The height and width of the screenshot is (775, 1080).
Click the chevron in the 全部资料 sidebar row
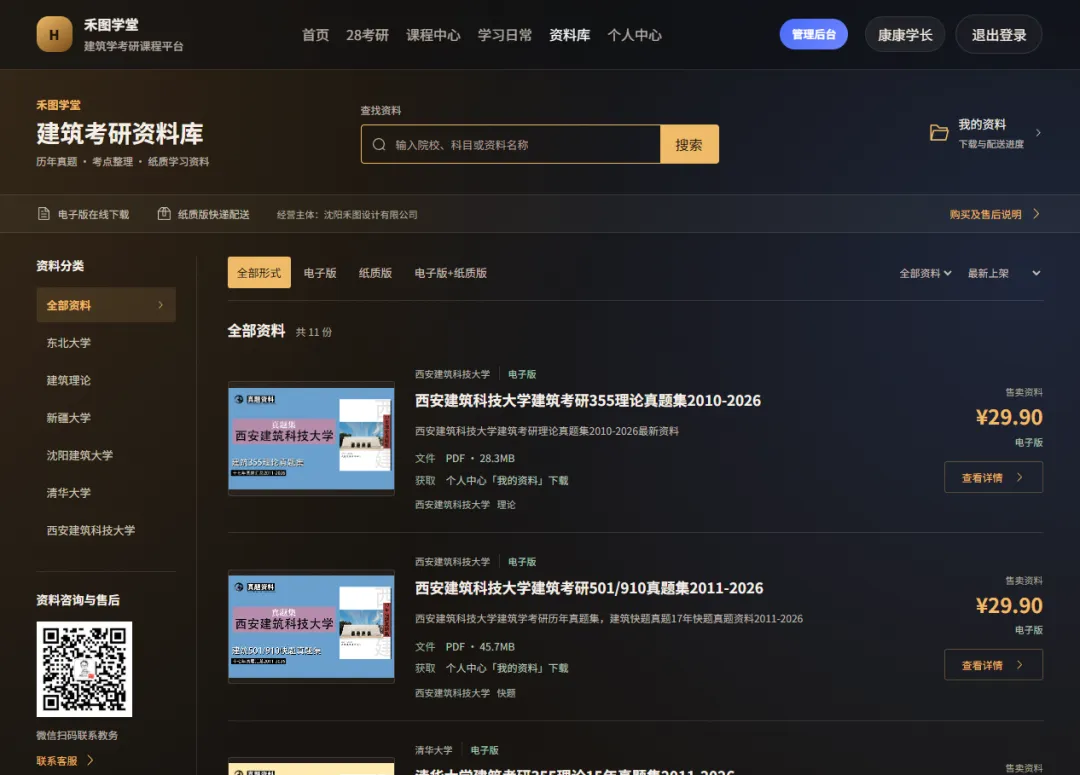pos(160,305)
